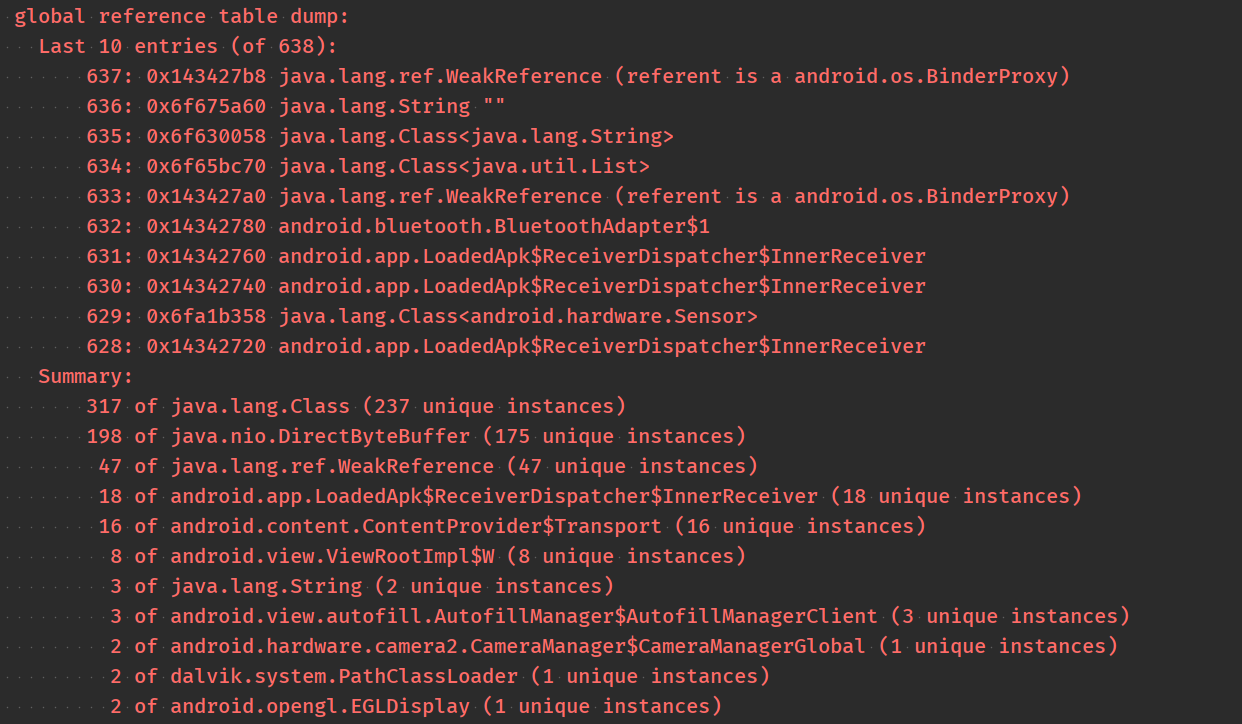Click "47 of java.lang.ref.WeakReference" summary line

click(x=428, y=466)
